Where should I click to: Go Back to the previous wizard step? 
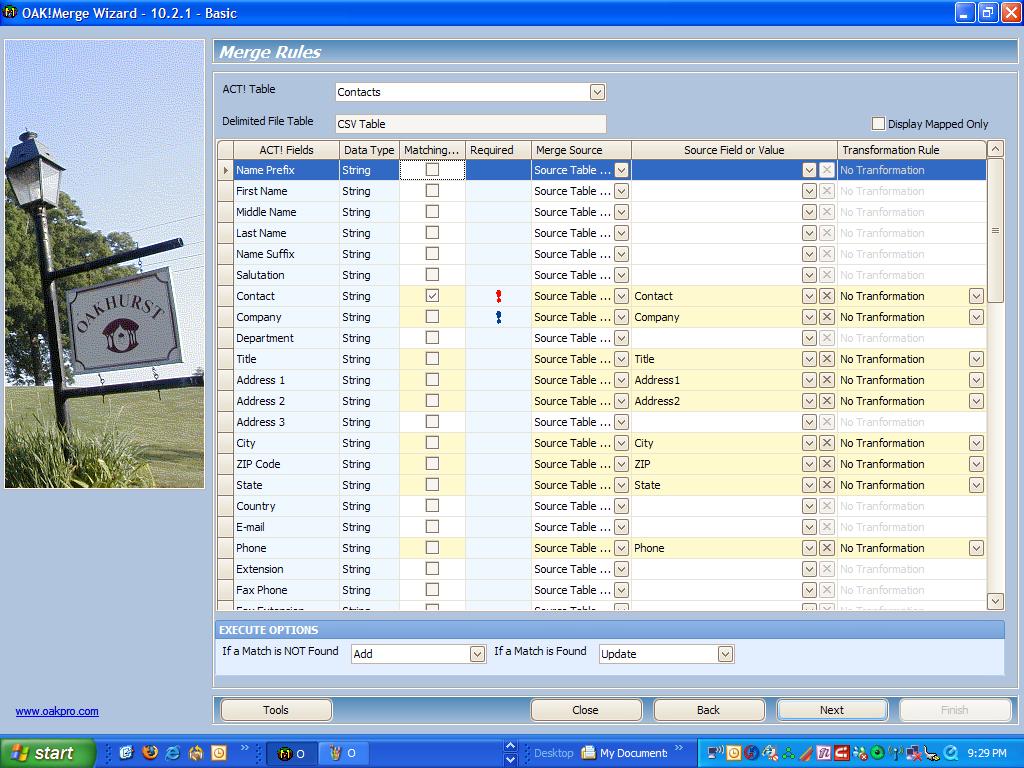point(709,710)
